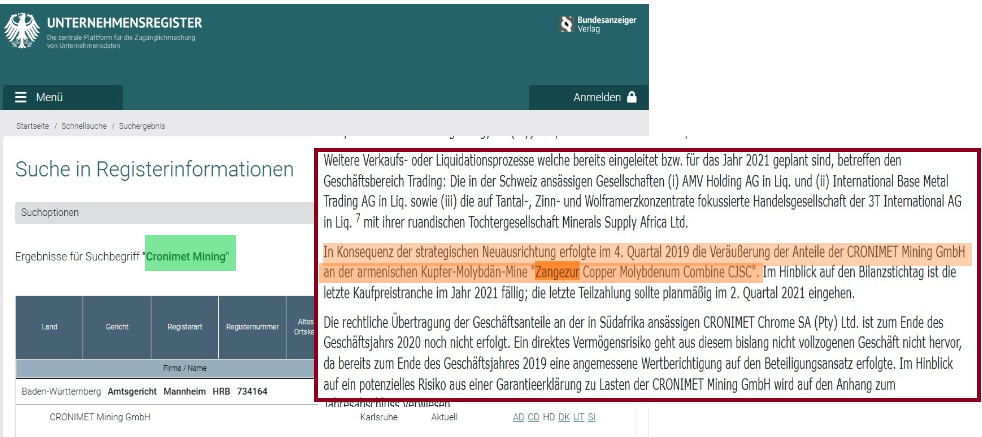This screenshot has height=437, width=982.
Task: Click the Suche in Registerinformationen heading
Action: [x=154, y=169]
